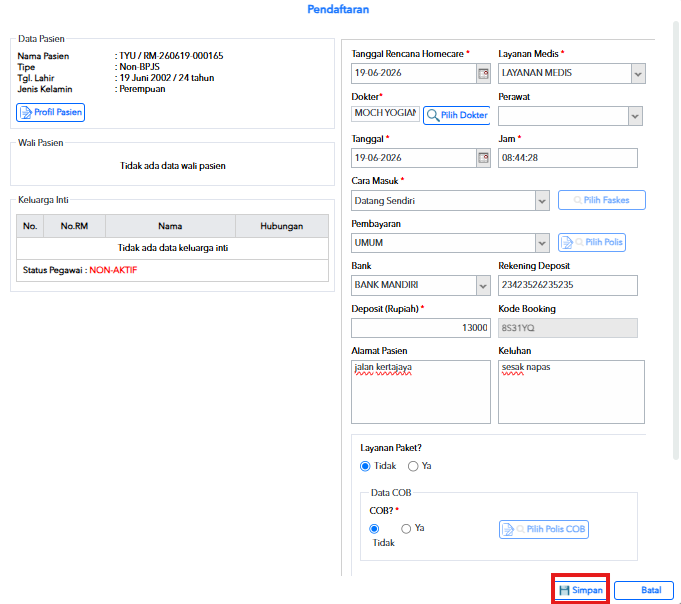Open calendar picker for Tanggal field
This screenshot has width=681, height=604.
click(483, 158)
